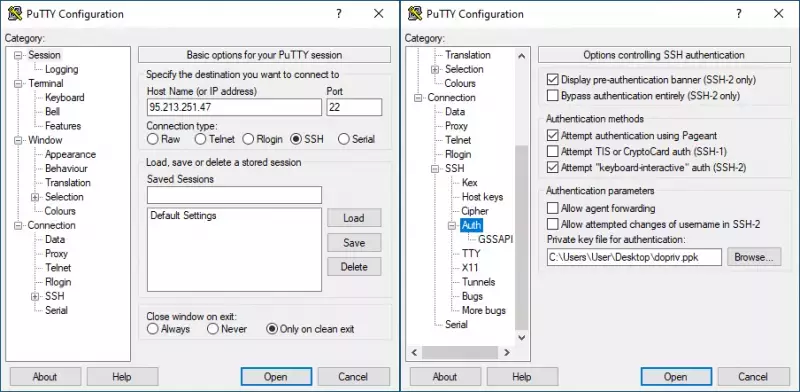Select the Telnet connection type radio

(x=201, y=139)
